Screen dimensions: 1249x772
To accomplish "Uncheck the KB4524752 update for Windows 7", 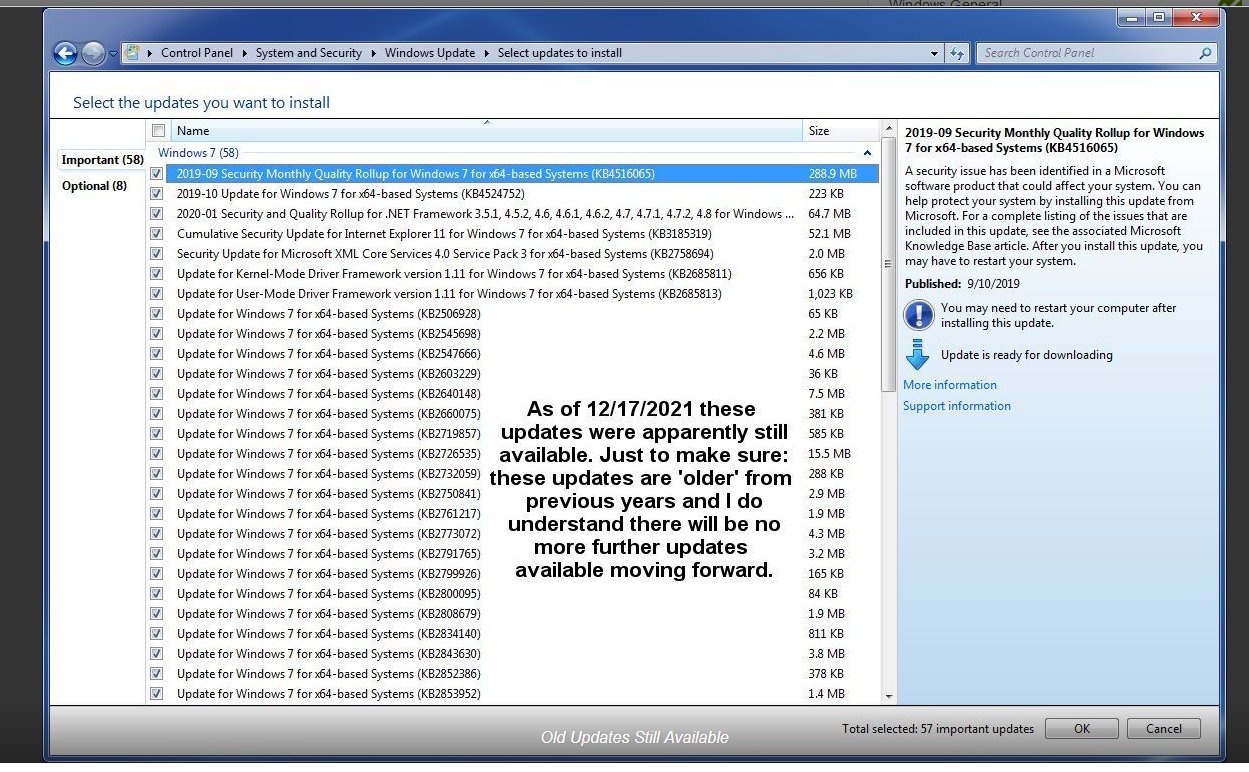I will tap(157, 193).
